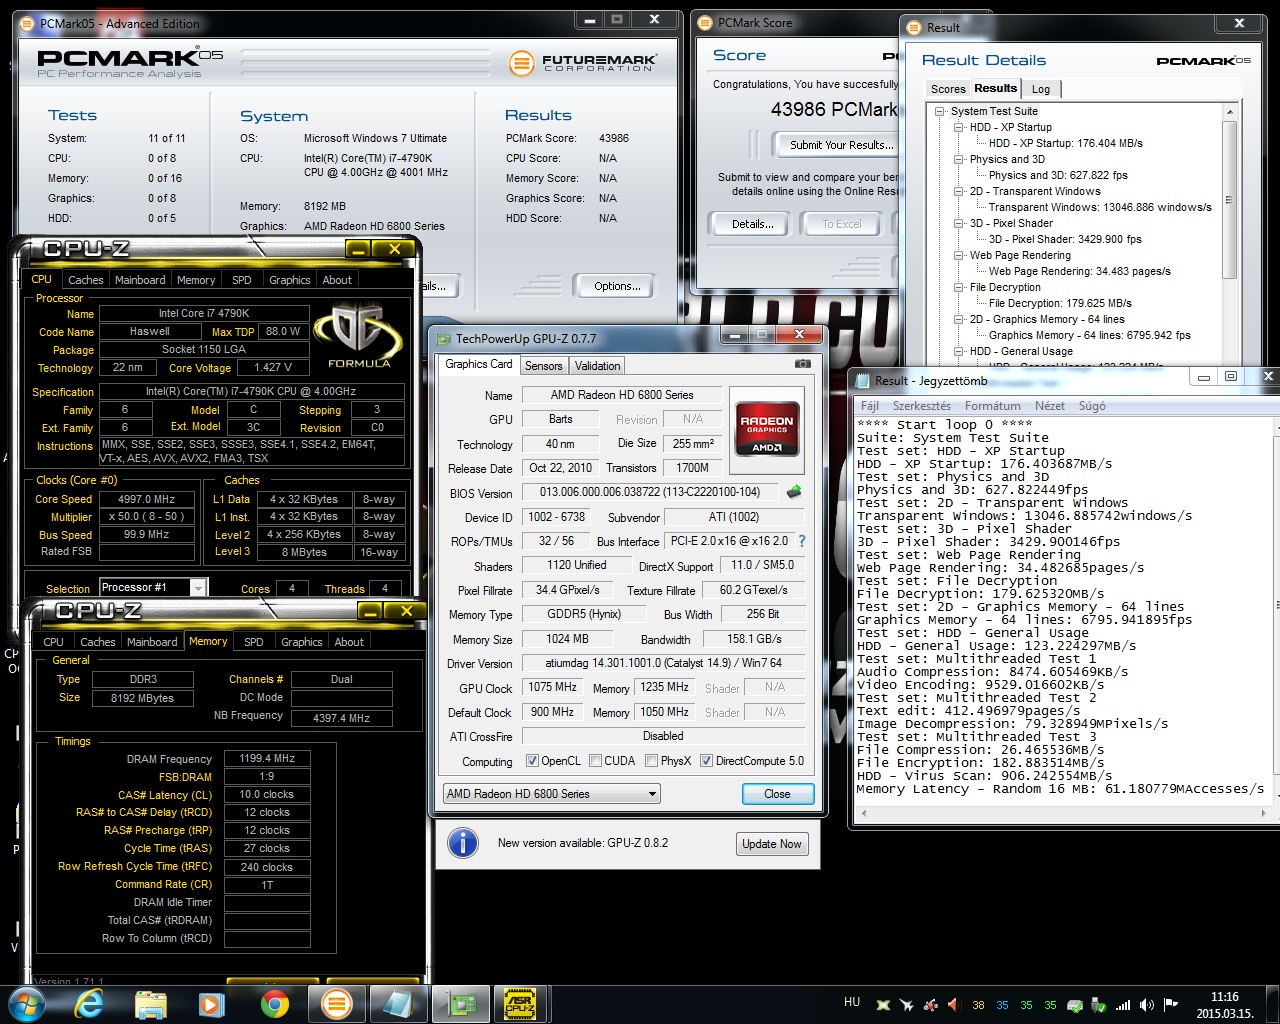Open the Scores tab in Result Details
Screen dimensions: 1280x1024
[x=948, y=89]
